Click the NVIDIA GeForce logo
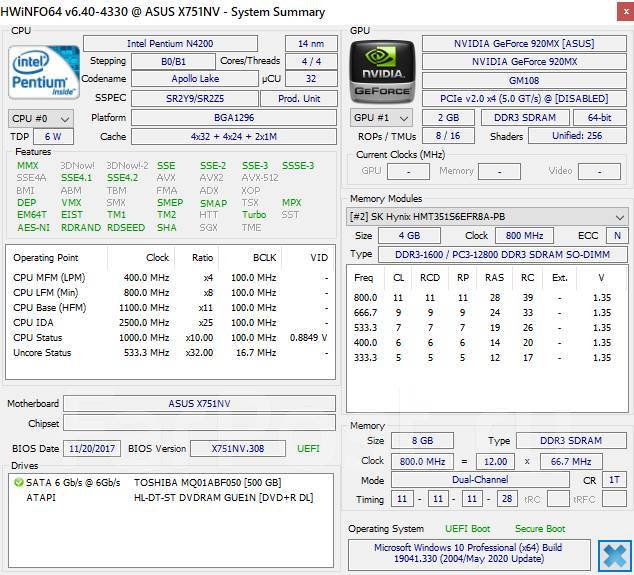634x575 pixels. 382,73
